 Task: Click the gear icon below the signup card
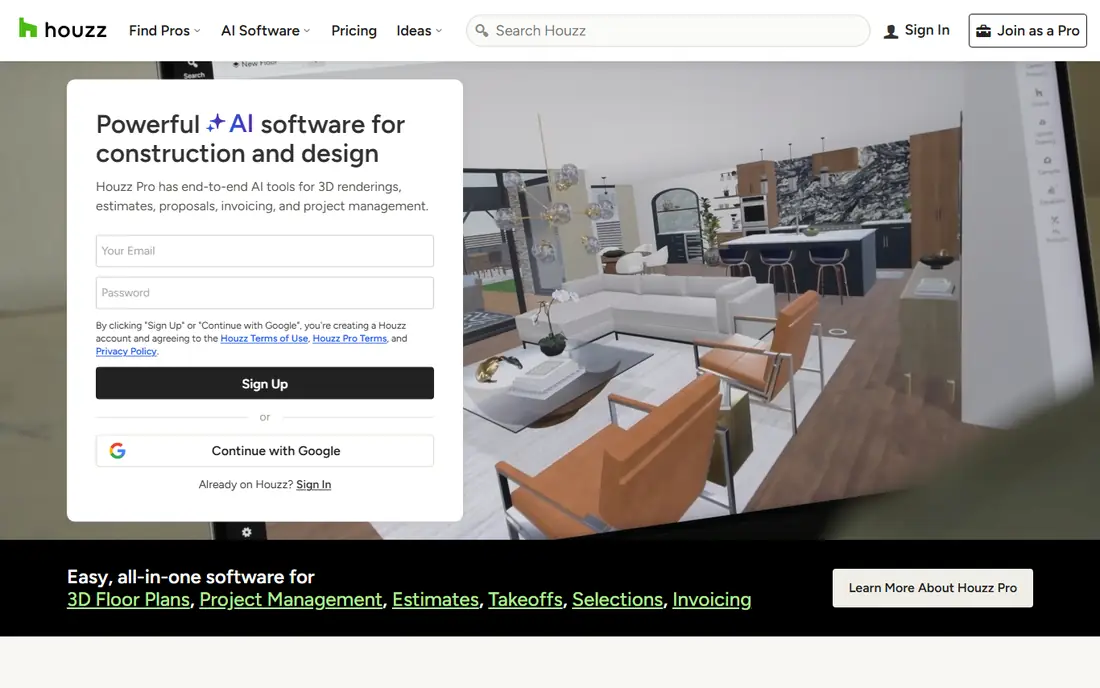[x=247, y=532]
